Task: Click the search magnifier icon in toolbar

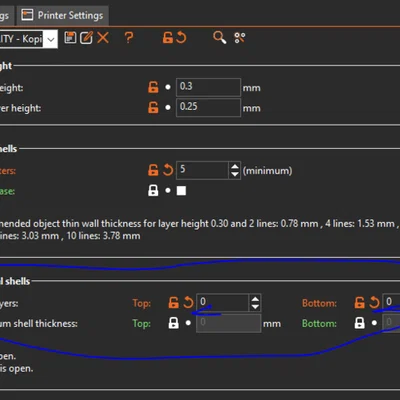Action: pyautogui.click(x=219, y=37)
